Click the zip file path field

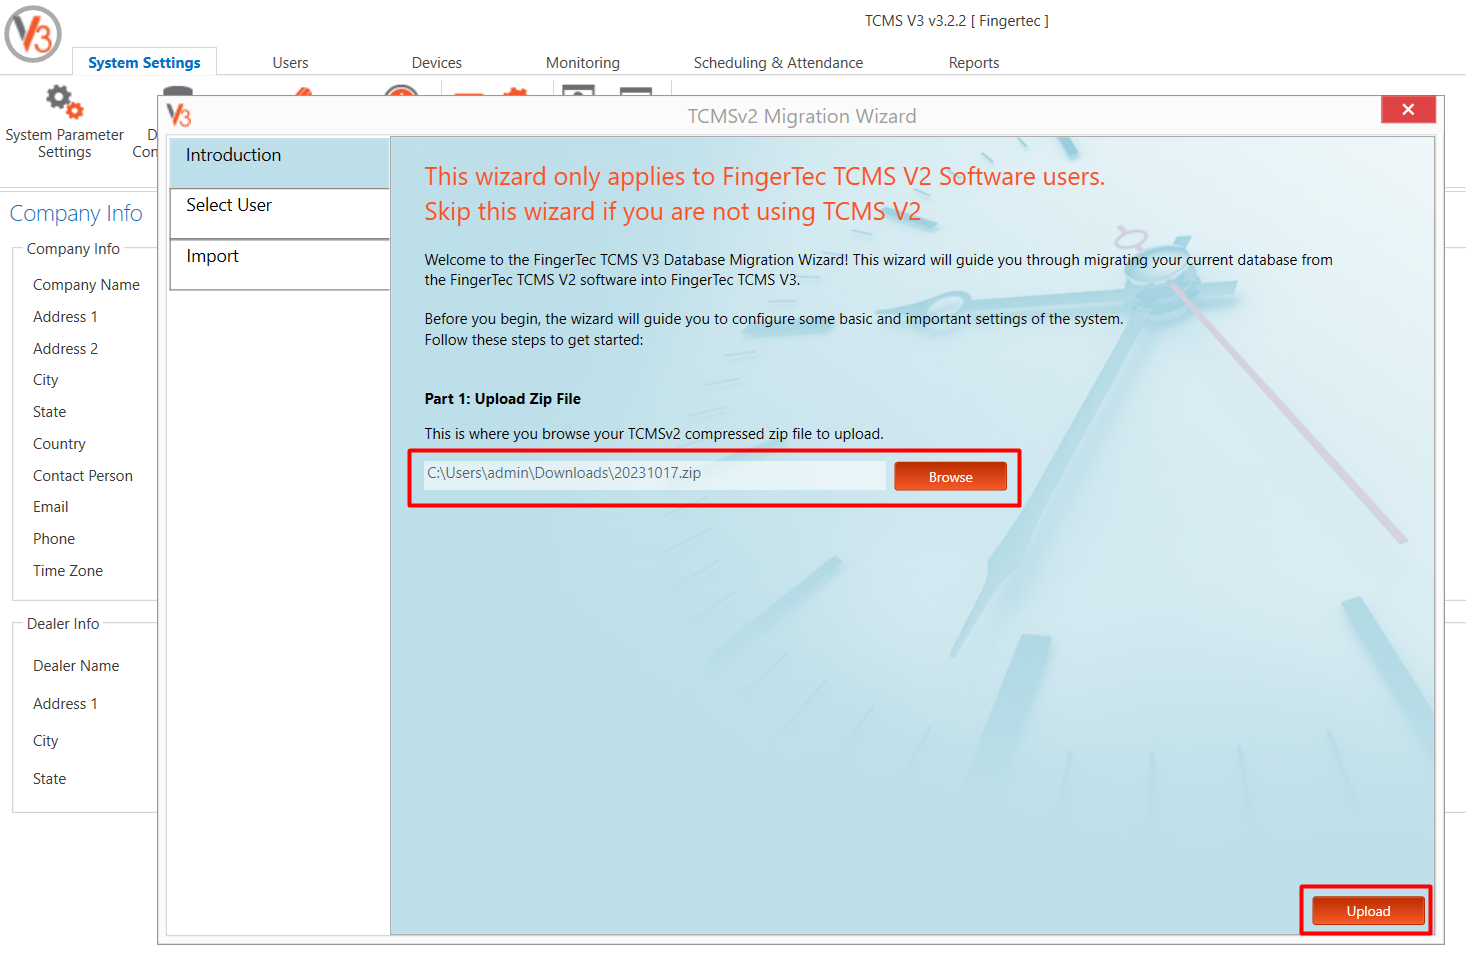655,474
